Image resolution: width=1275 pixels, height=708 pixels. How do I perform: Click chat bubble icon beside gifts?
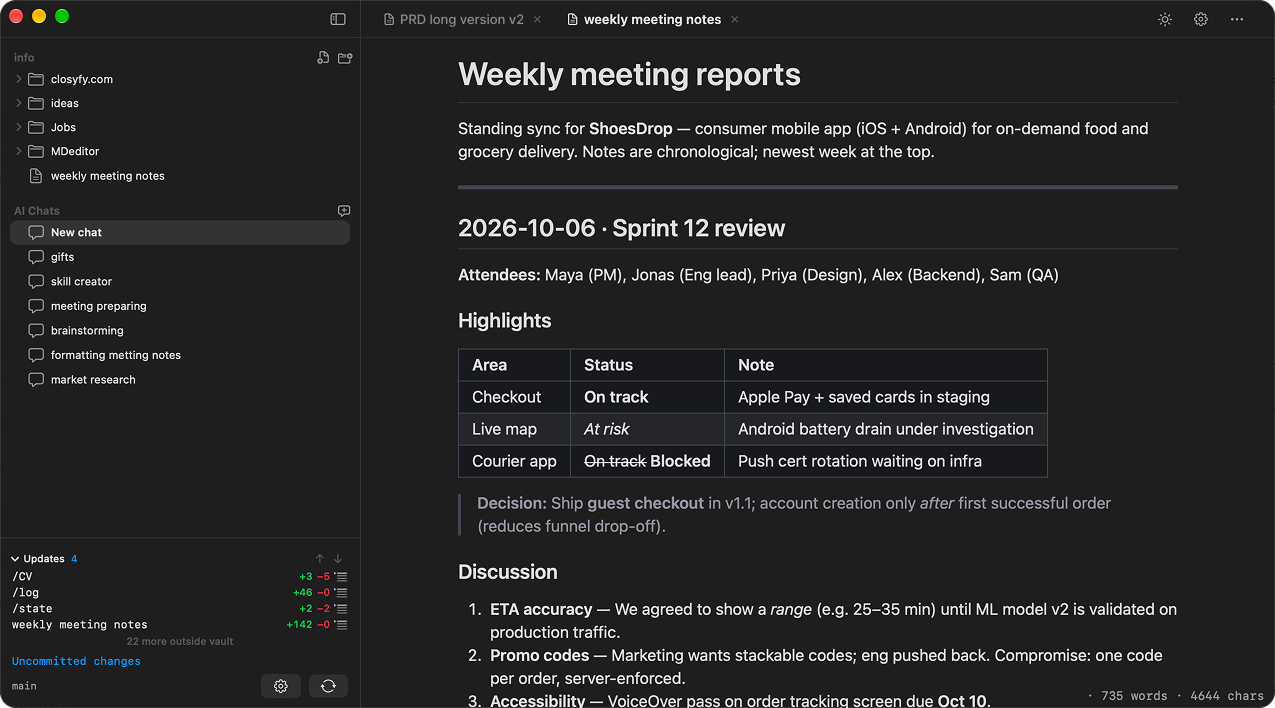pyautogui.click(x=36, y=257)
